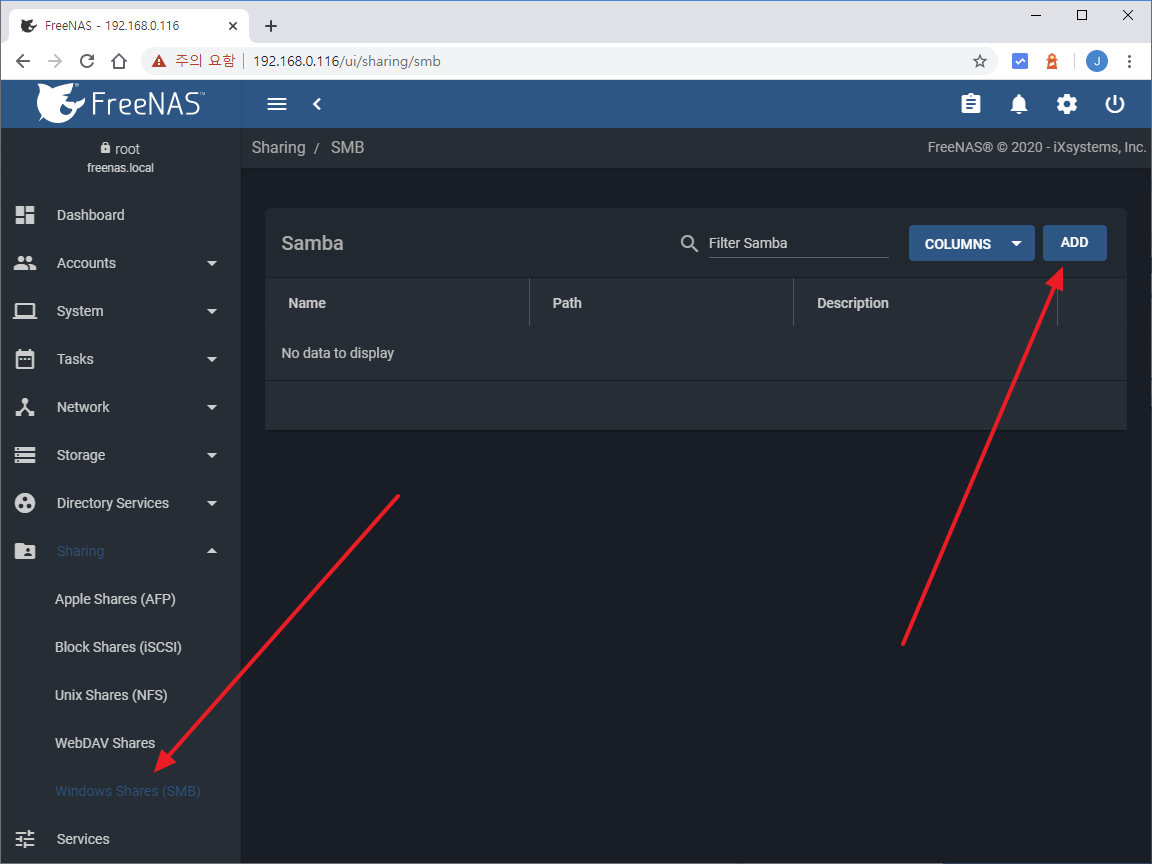Collapse the Sharing menu arrow

tap(212, 551)
